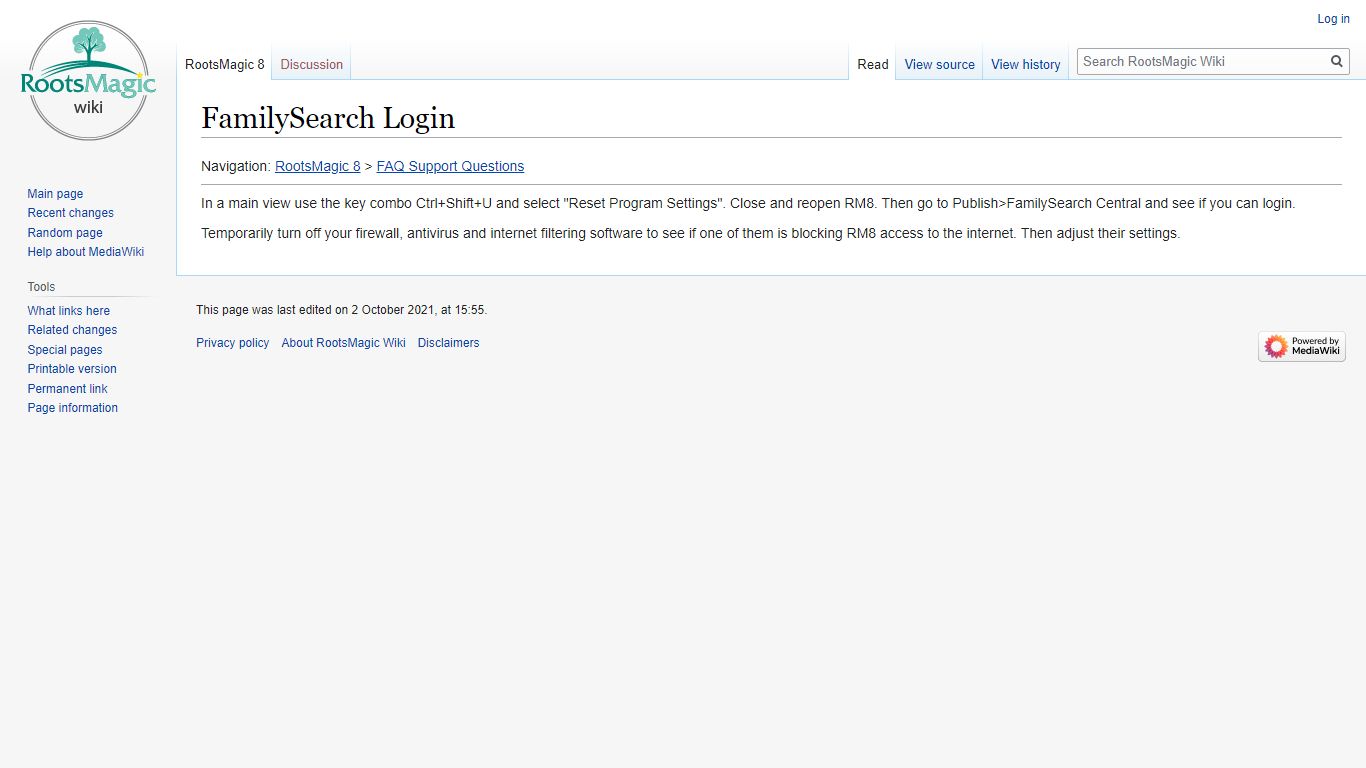The height and width of the screenshot is (768, 1366).
Task: Open the Disclaimers footer link
Action: [x=449, y=343]
